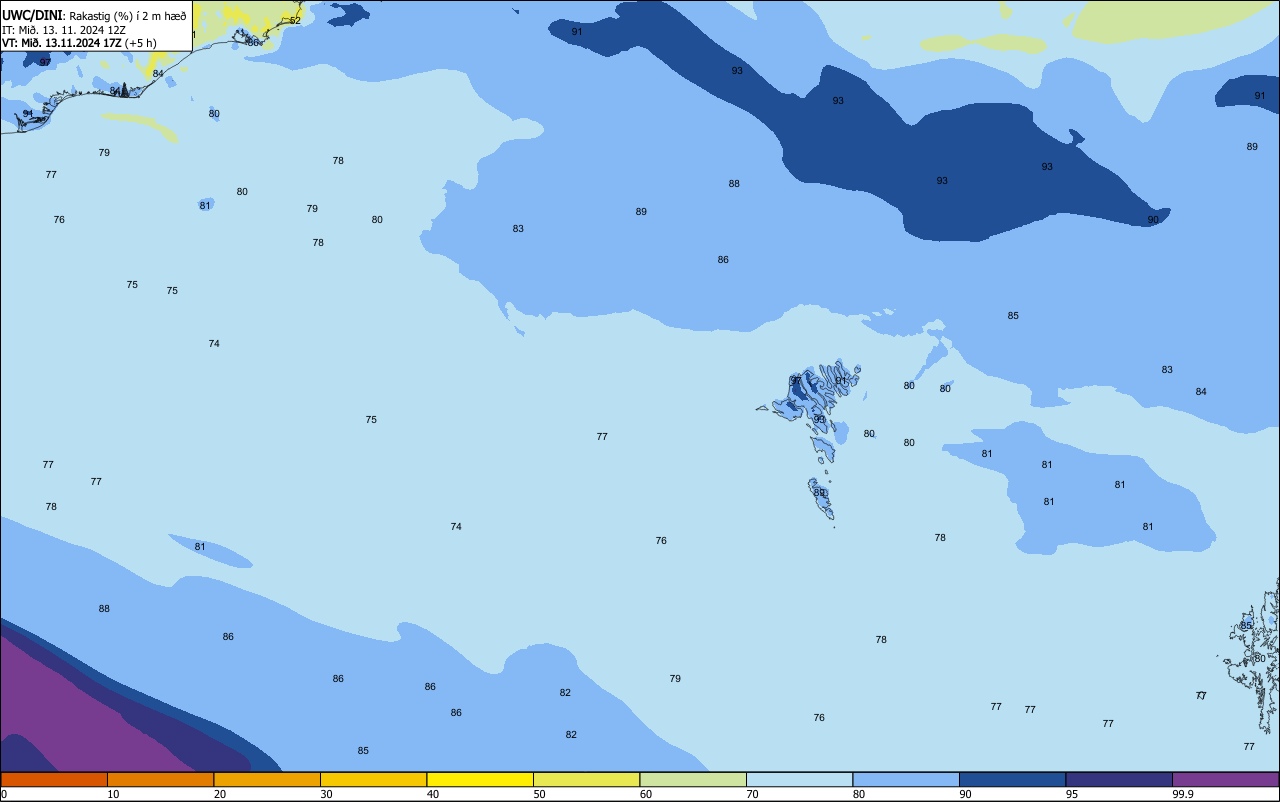
Task: Click the 70–80% pale blue legend swatch
Action: coord(799,779)
